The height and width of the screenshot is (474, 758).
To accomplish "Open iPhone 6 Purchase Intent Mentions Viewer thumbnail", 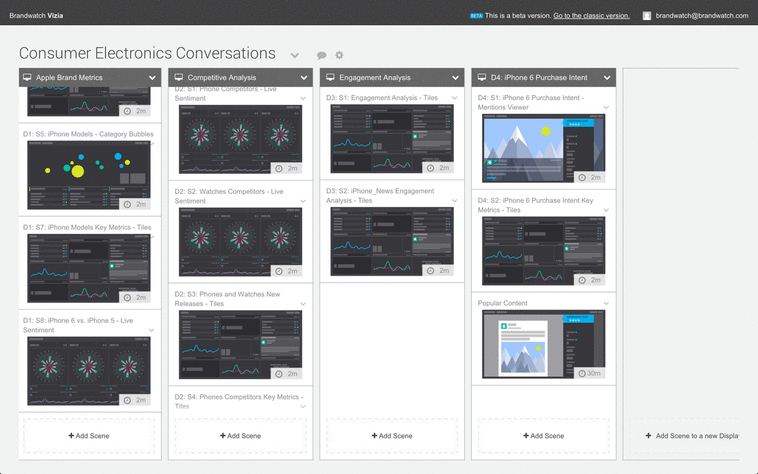I will point(543,143).
